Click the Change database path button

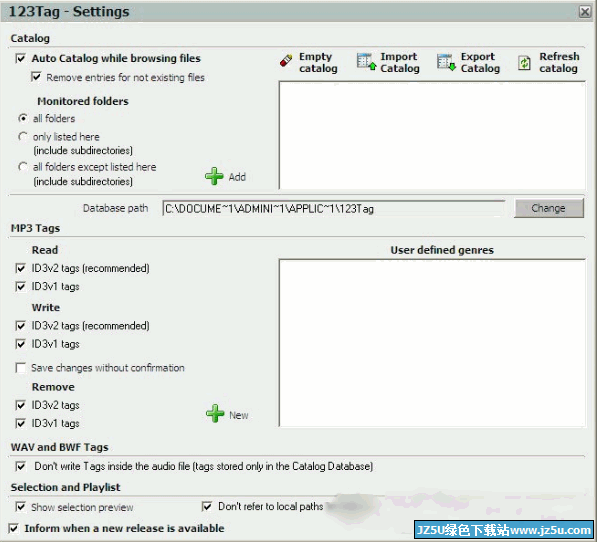click(x=549, y=208)
